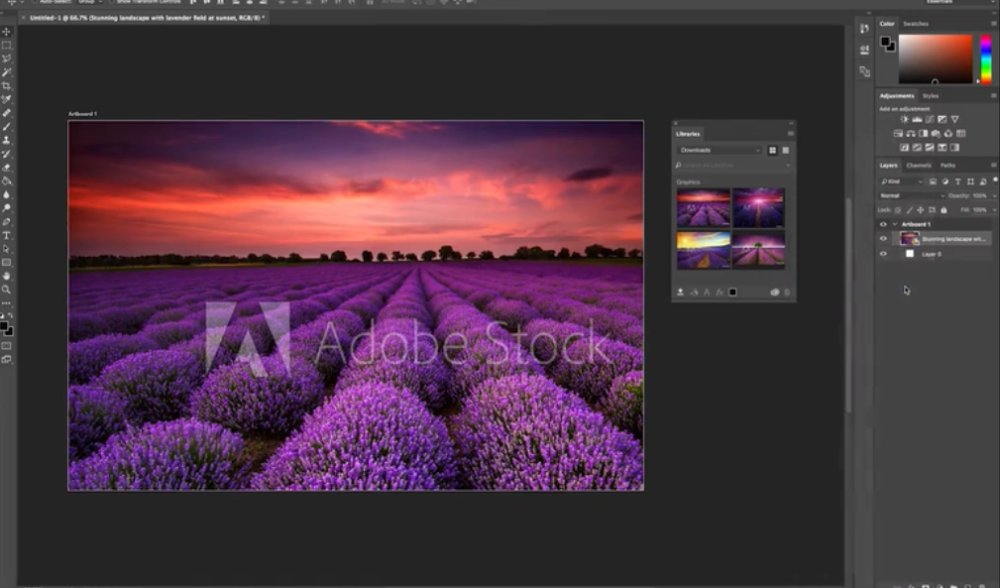Screen dimensions: 1000x588
Task: Add a Levels adjustment
Action: pos(917,119)
